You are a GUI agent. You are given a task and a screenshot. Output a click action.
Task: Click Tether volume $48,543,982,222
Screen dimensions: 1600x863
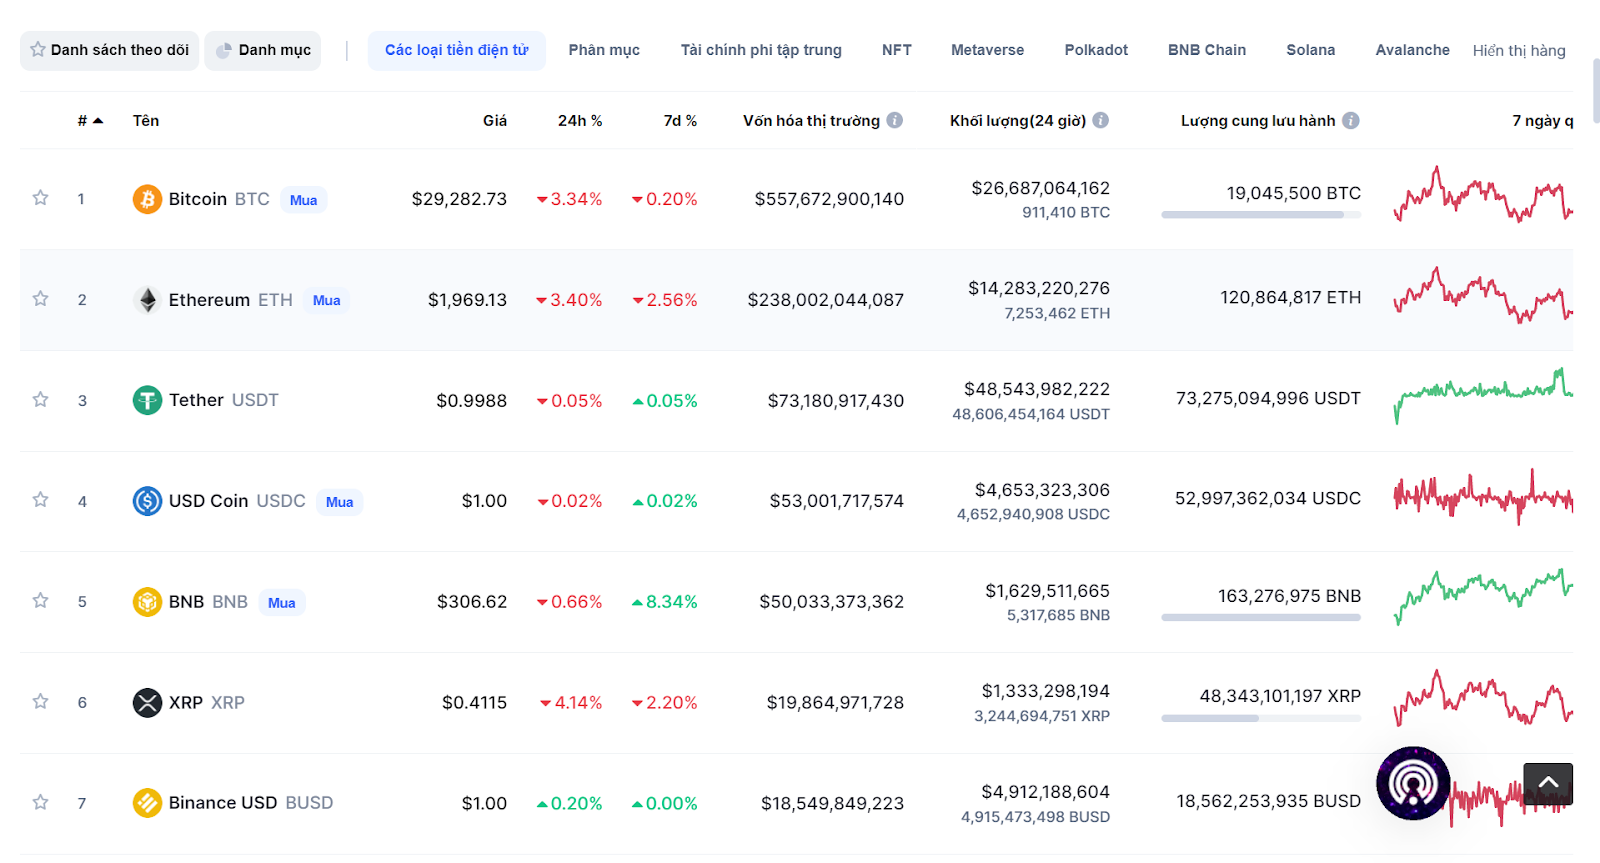coord(1037,389)
